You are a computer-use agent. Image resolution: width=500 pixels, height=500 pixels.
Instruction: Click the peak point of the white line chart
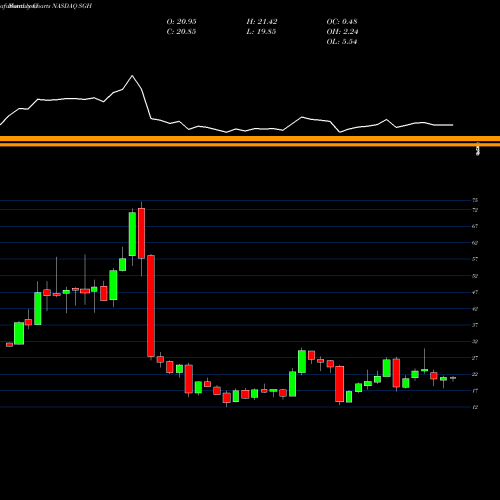(132, 76)
